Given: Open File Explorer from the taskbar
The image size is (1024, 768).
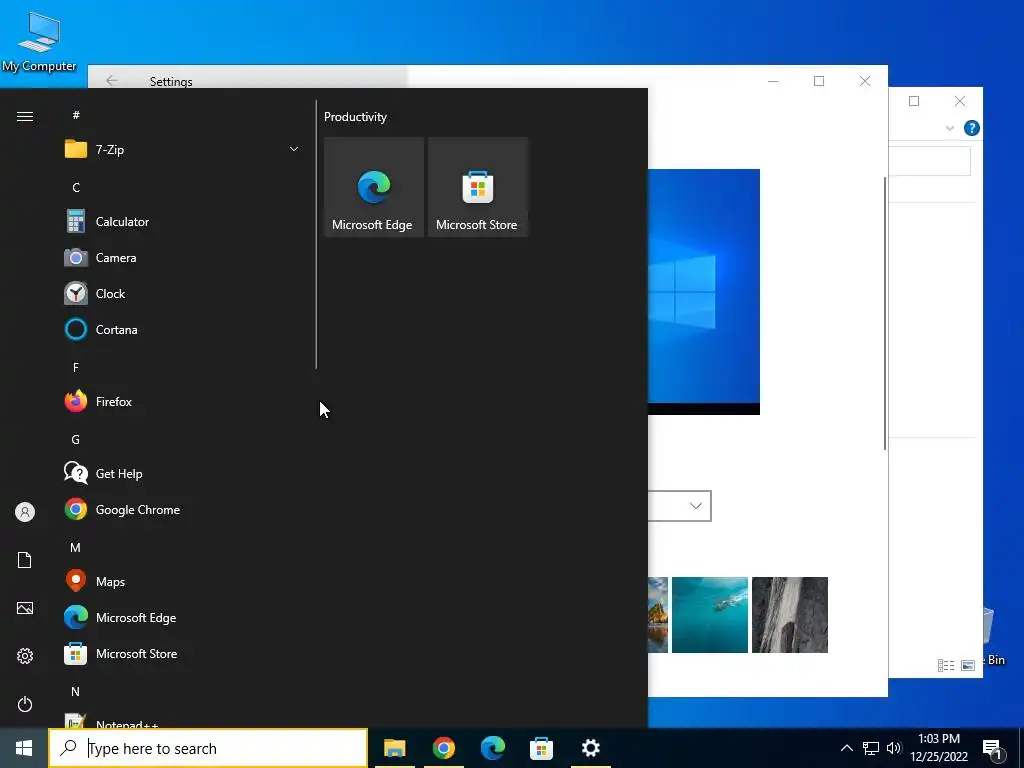Looking at the screenshot, I should click(x=394, y=748).
